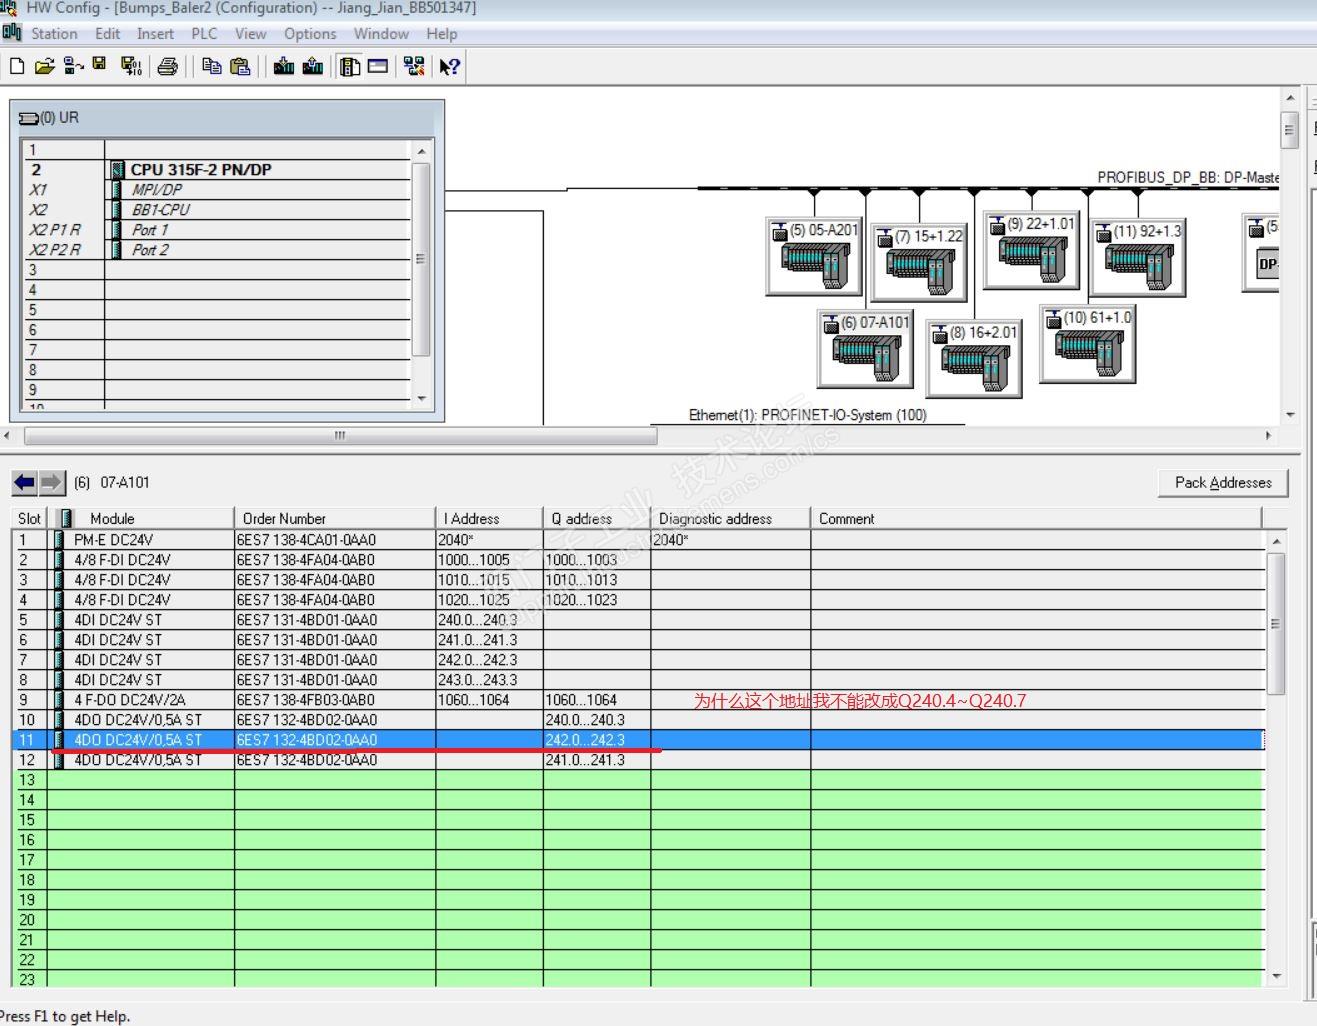Click the HW Config document icon in menu bar
Viewport: 1317px width, 1026px height.
tap(11, 32)
